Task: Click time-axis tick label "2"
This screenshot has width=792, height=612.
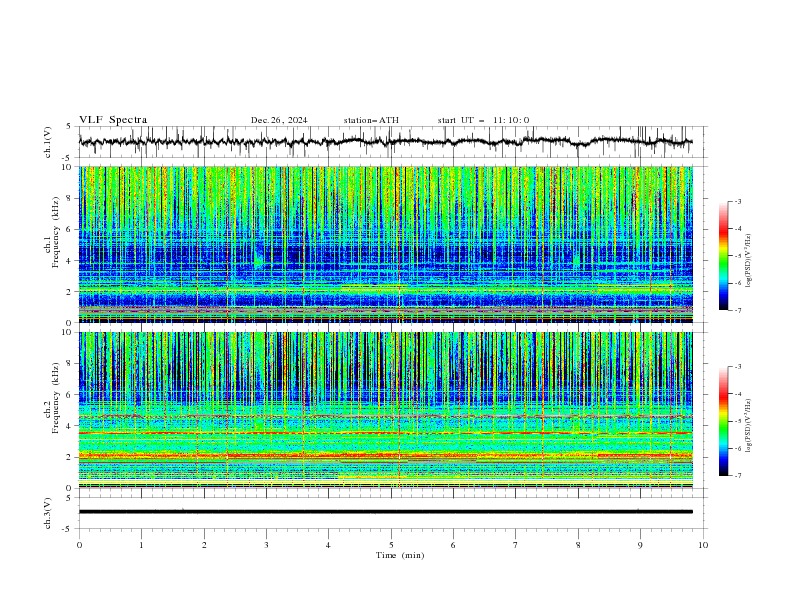Action: (204, 545)
